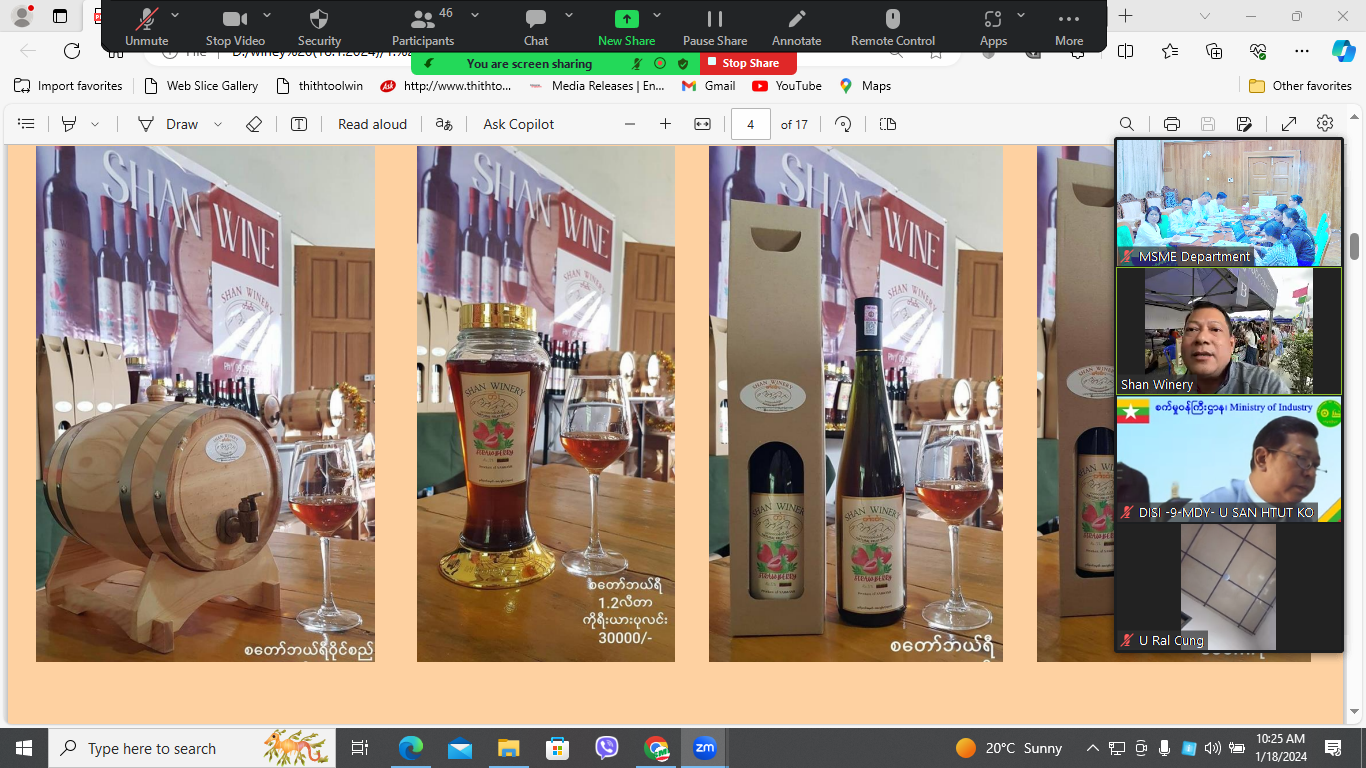Screen dimensions: 1366x768
Task: Open the Web Slice Gallery bookmark
Action: pyautogui.click(x=201, y=86)
